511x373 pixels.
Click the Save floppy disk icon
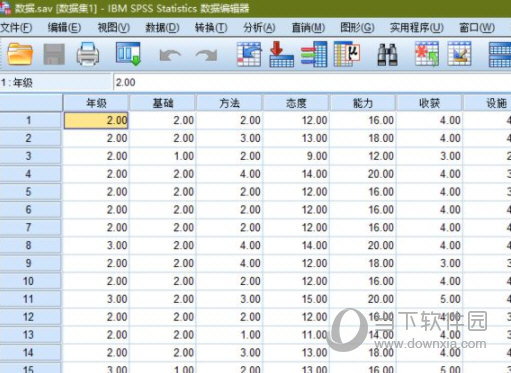(54, 54)
